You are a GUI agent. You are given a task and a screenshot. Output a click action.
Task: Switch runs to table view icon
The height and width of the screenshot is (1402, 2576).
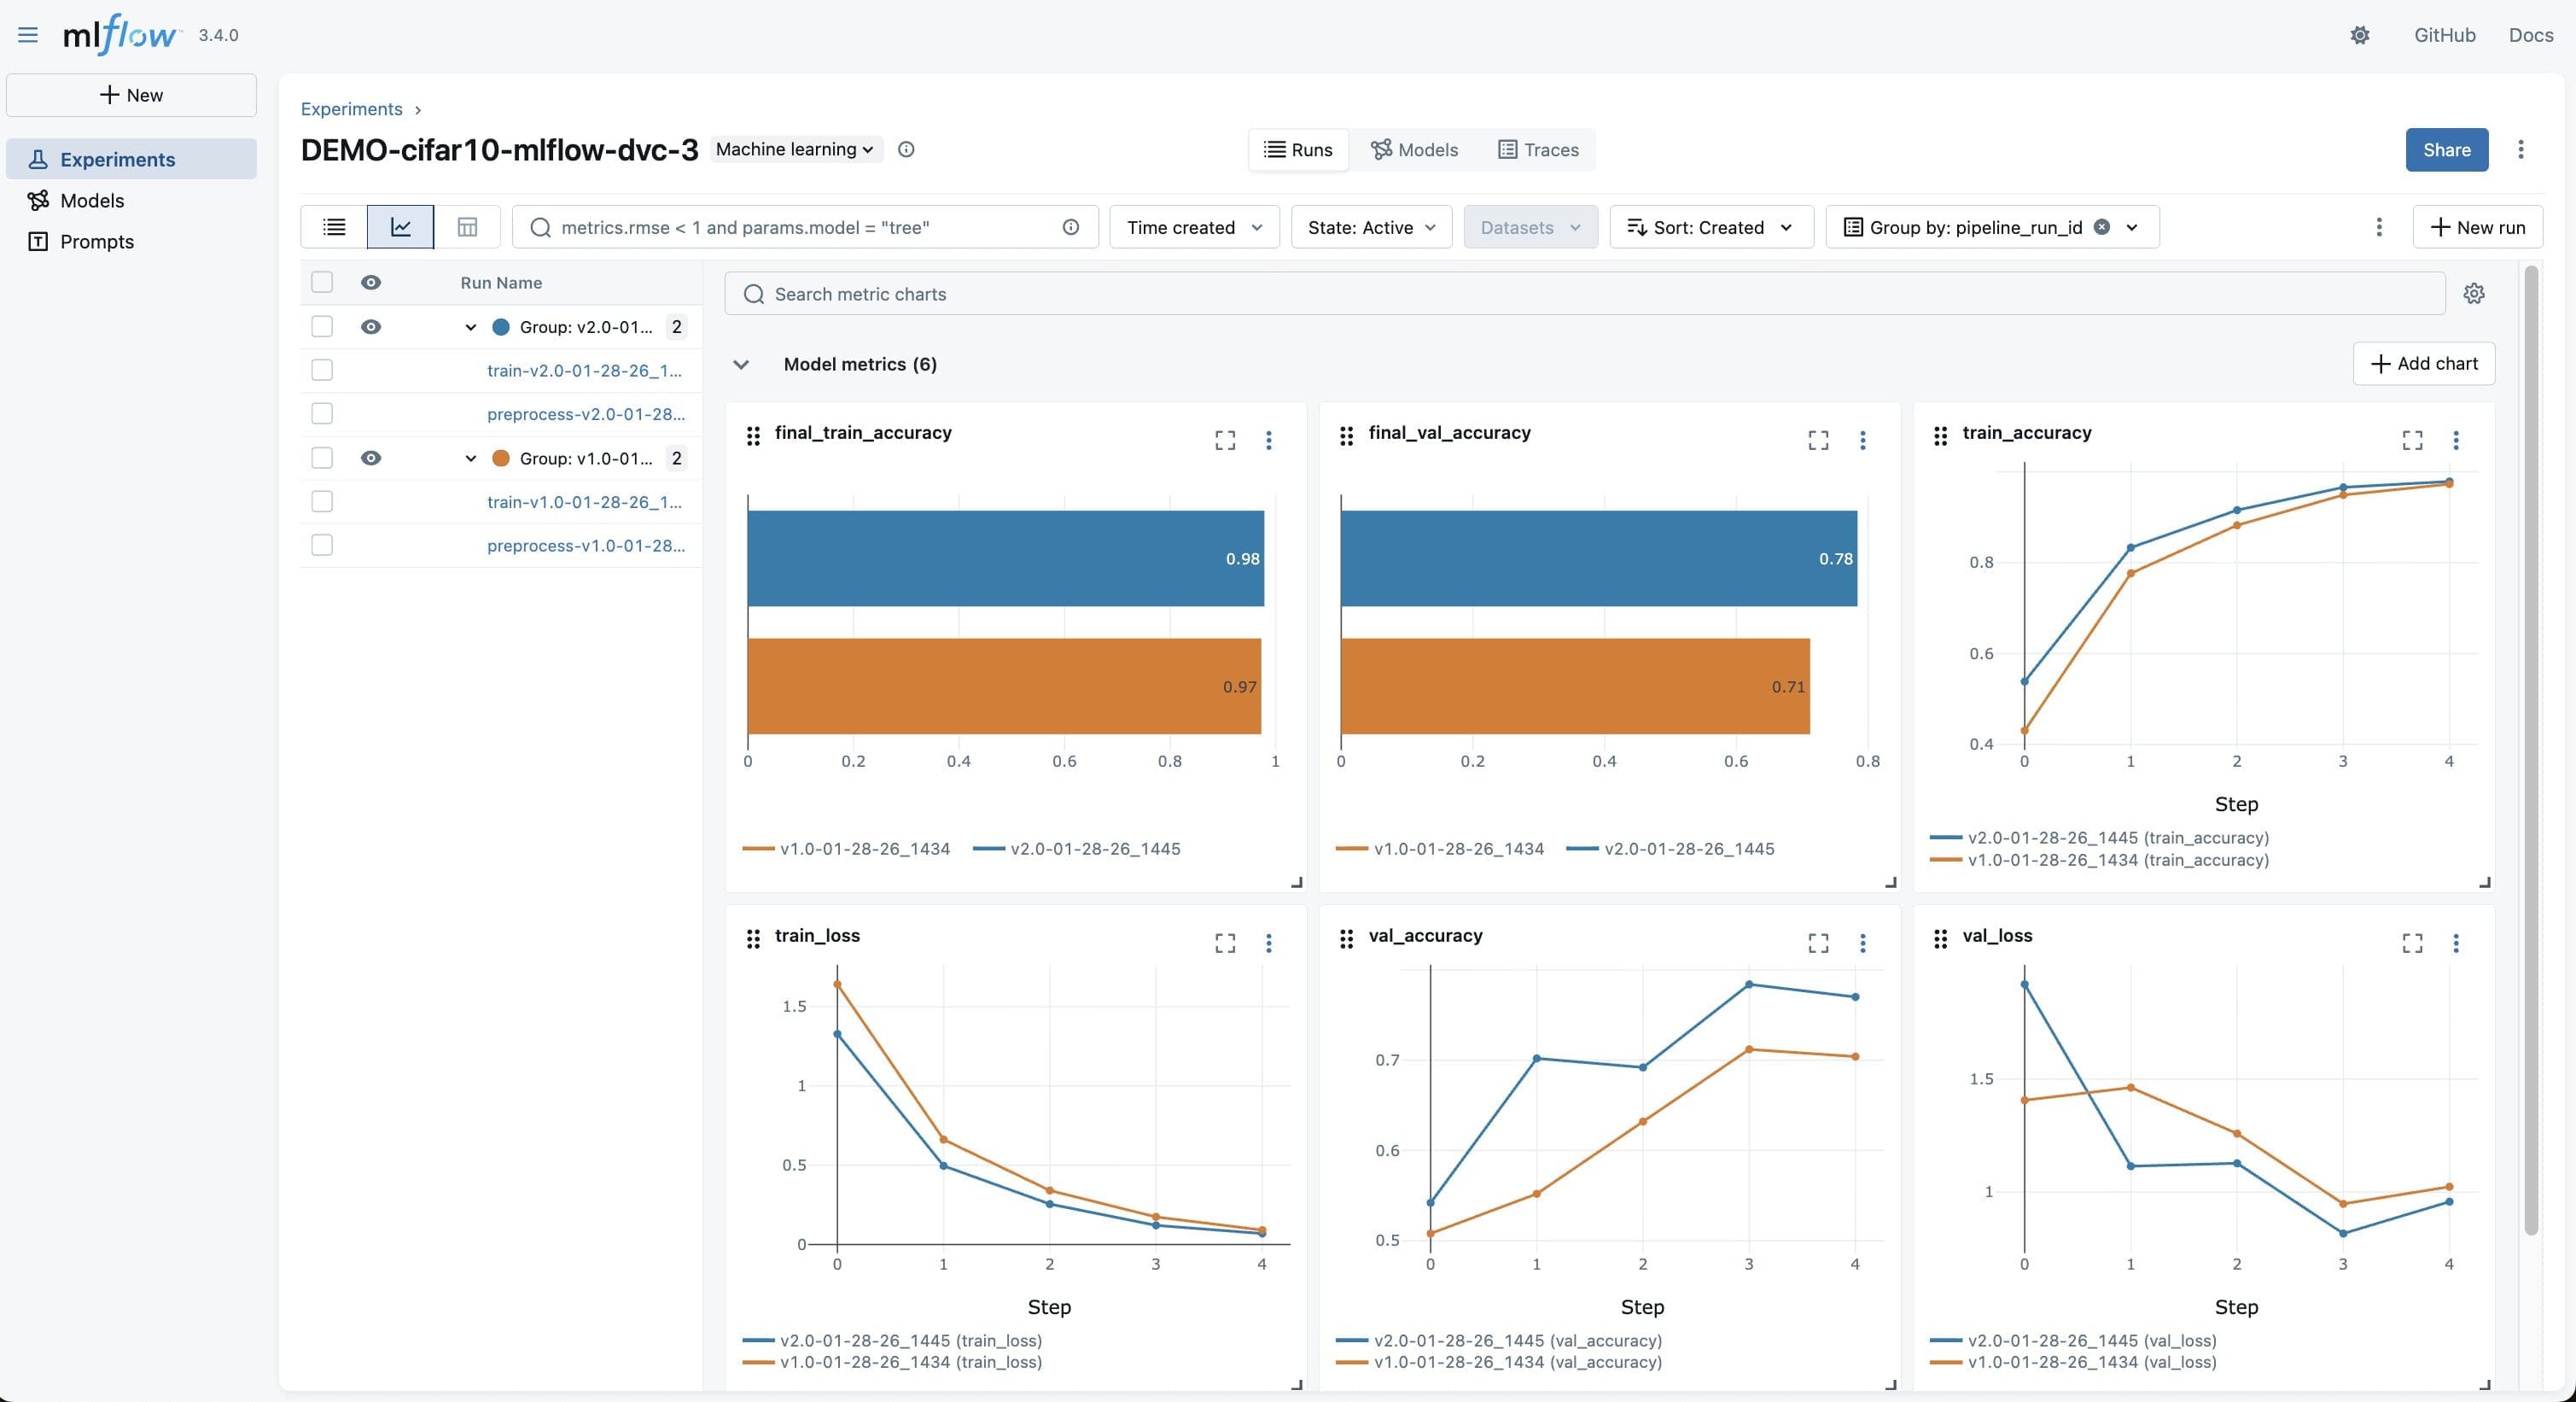pos(466,227)
